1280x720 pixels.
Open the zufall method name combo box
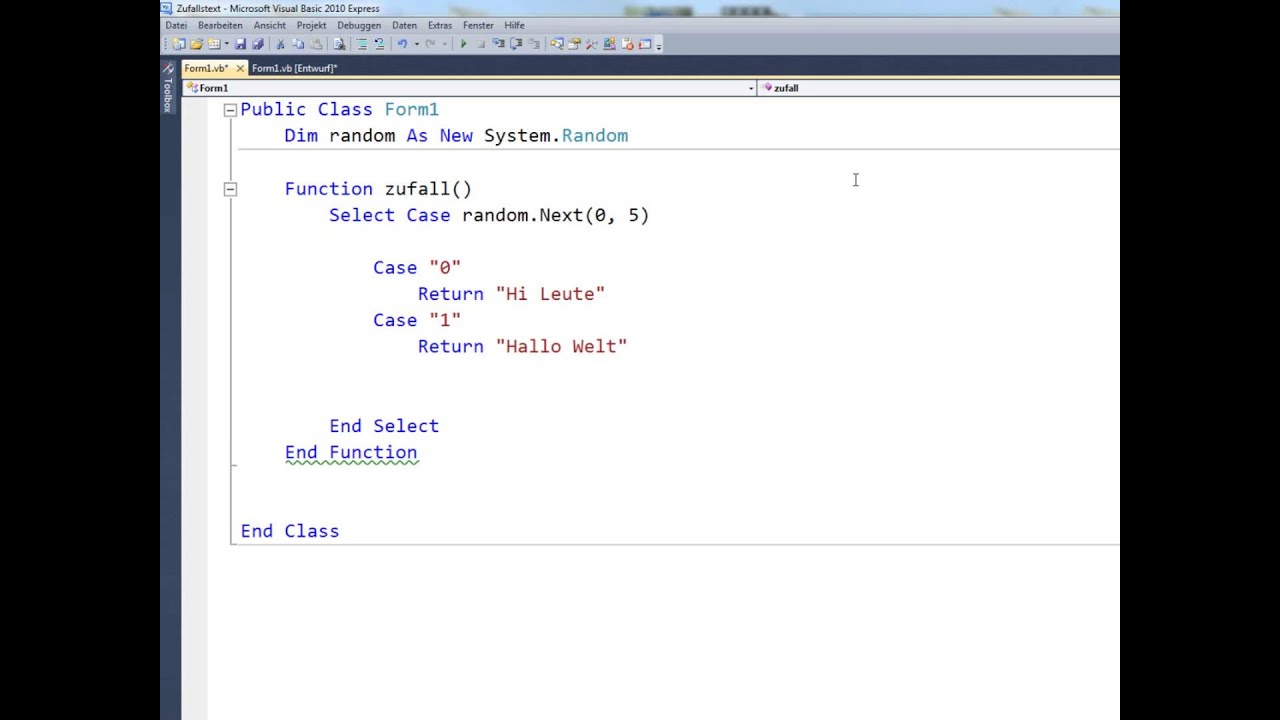(x=939, y=88)
